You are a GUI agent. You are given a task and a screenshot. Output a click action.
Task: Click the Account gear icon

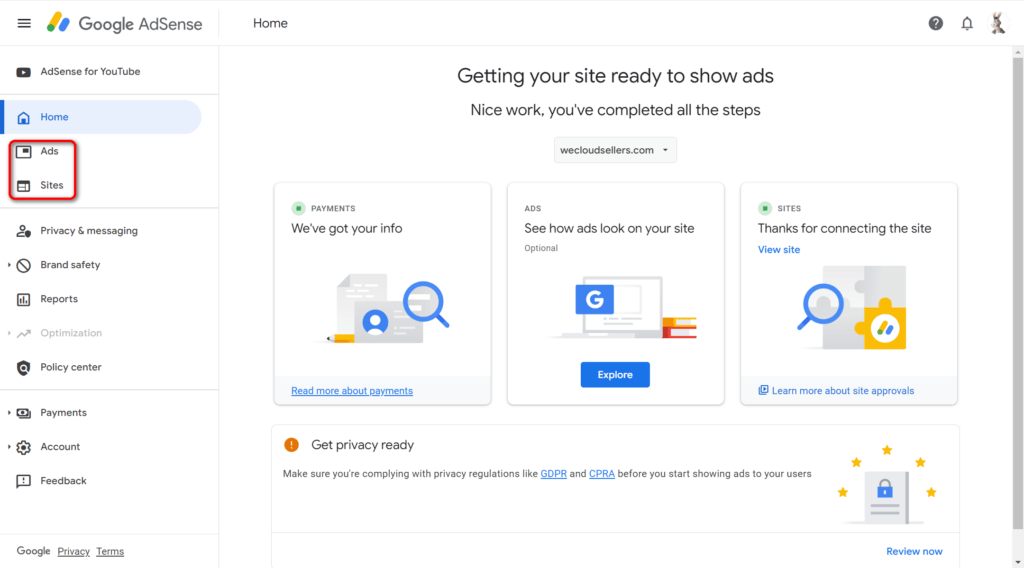click(x=24, y=447)
